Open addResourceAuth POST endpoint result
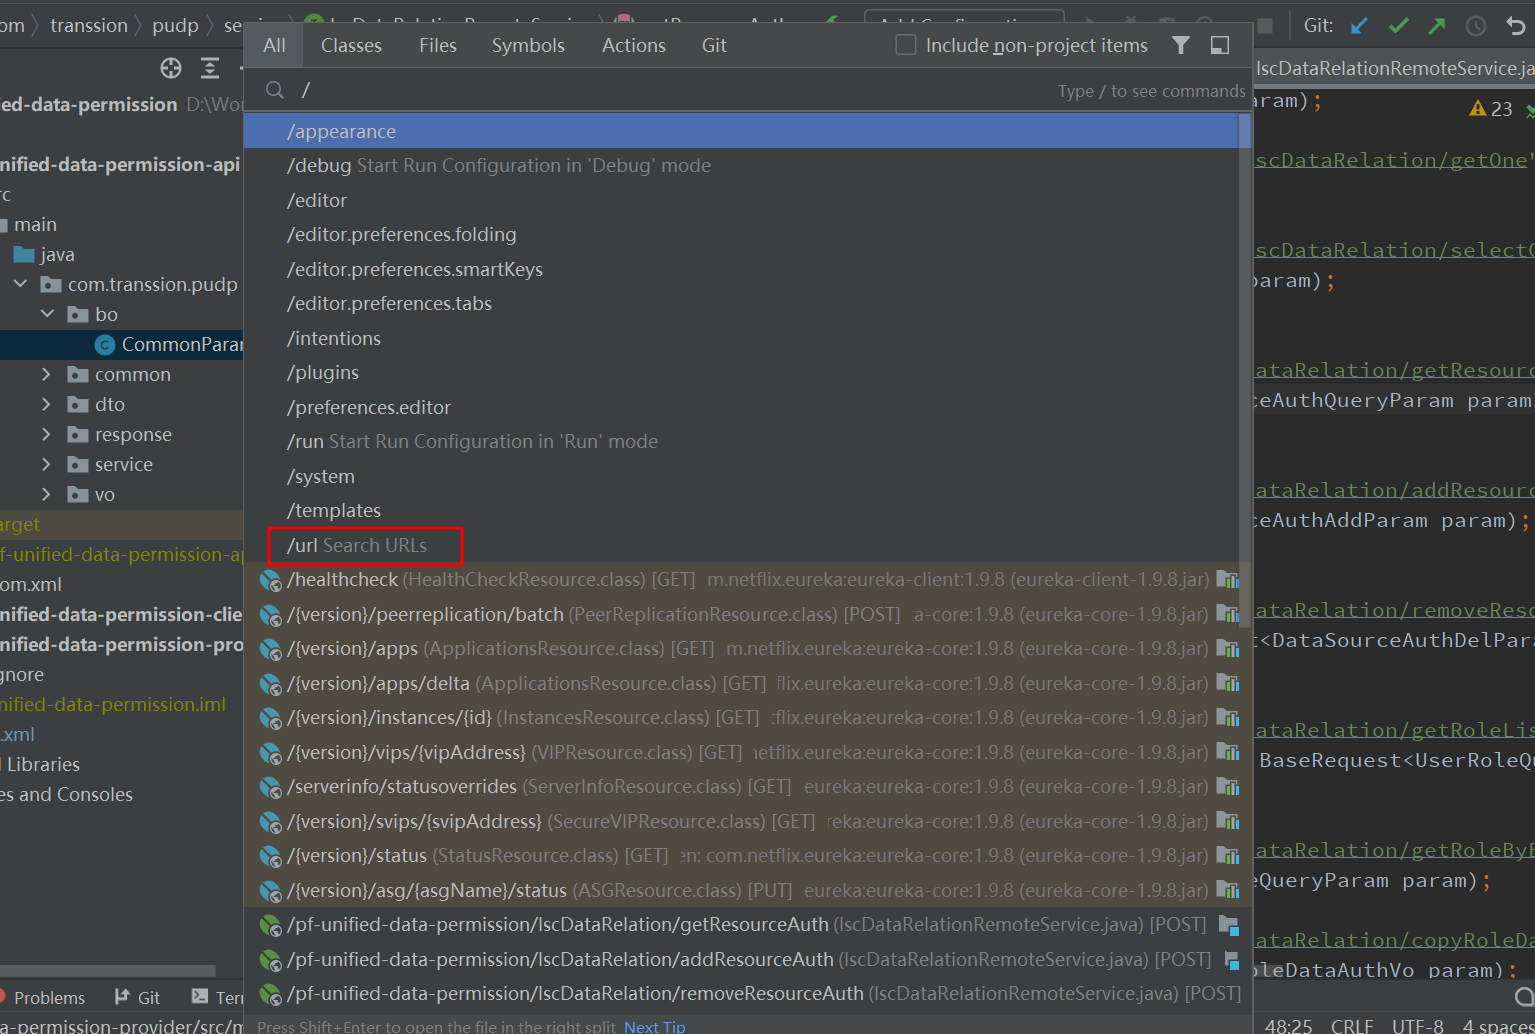Image resolution: width=1535 pixels, height=1034 pixels. tap(741, 959)
